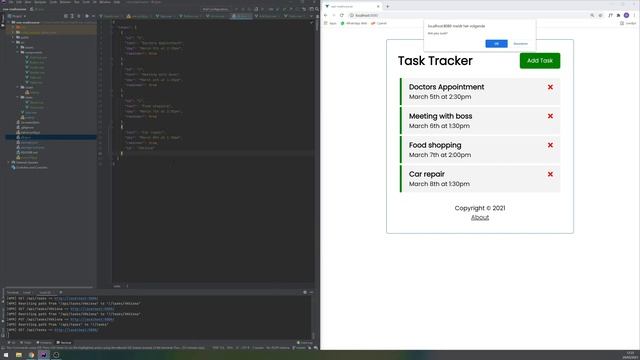Click the Food shopping task title
The height and width of the screenshot is (360, 640).
pyautogui.click(x=435, y=145)
